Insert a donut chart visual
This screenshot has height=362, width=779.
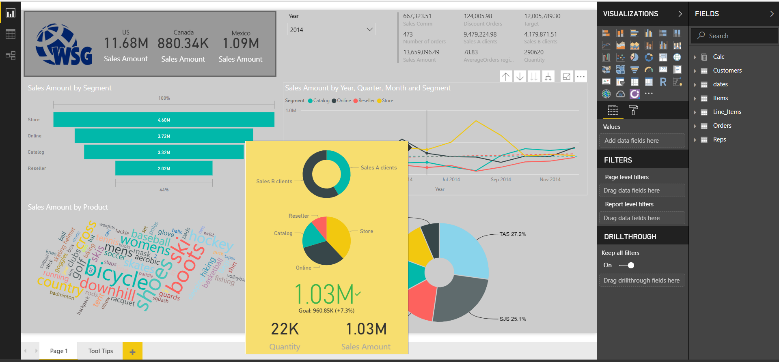tap(649, 57)
